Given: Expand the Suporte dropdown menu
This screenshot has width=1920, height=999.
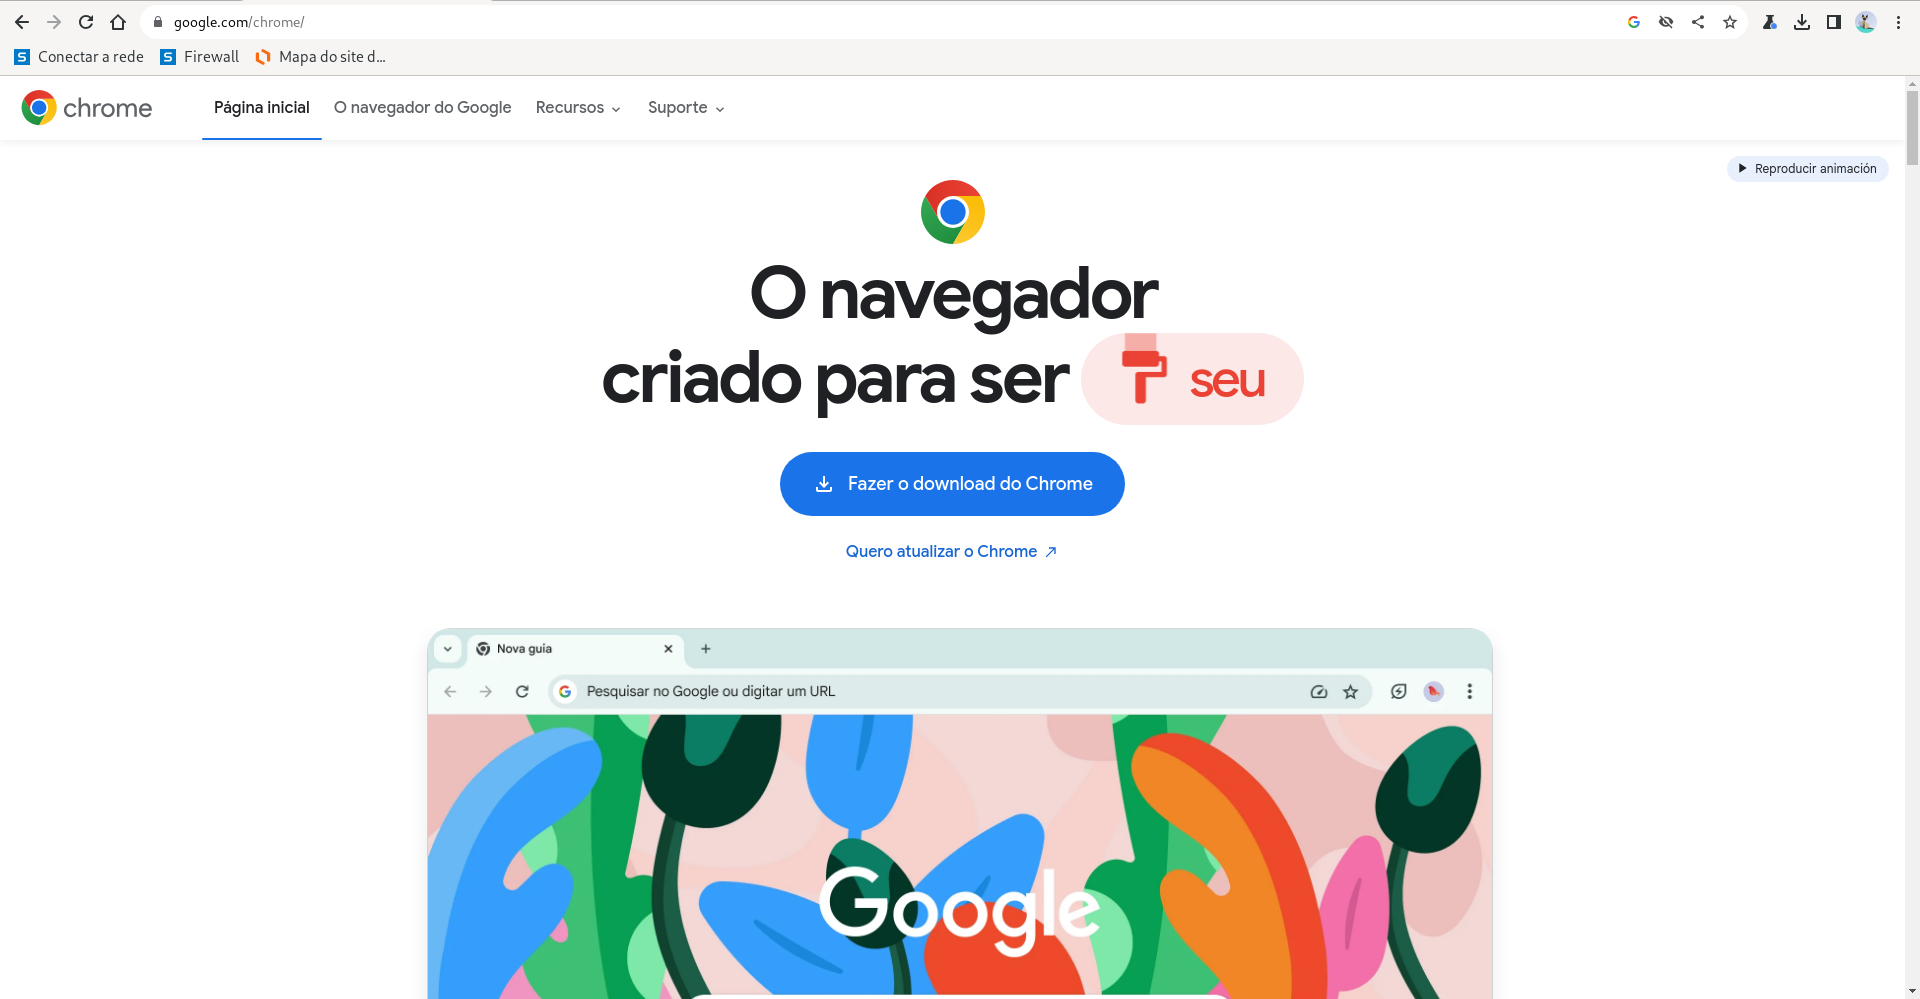Looking at the screenshot, I should click(686, 108).
